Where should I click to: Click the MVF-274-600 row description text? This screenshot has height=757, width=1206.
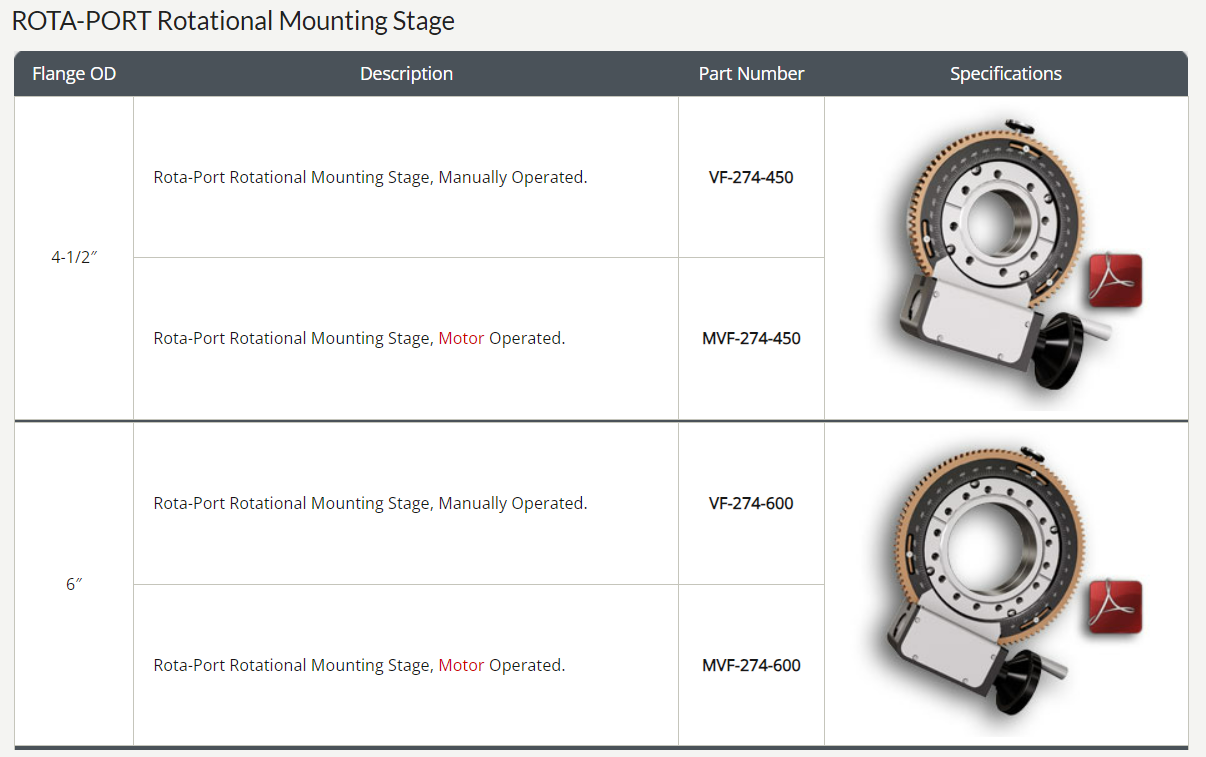coord(359,665)
